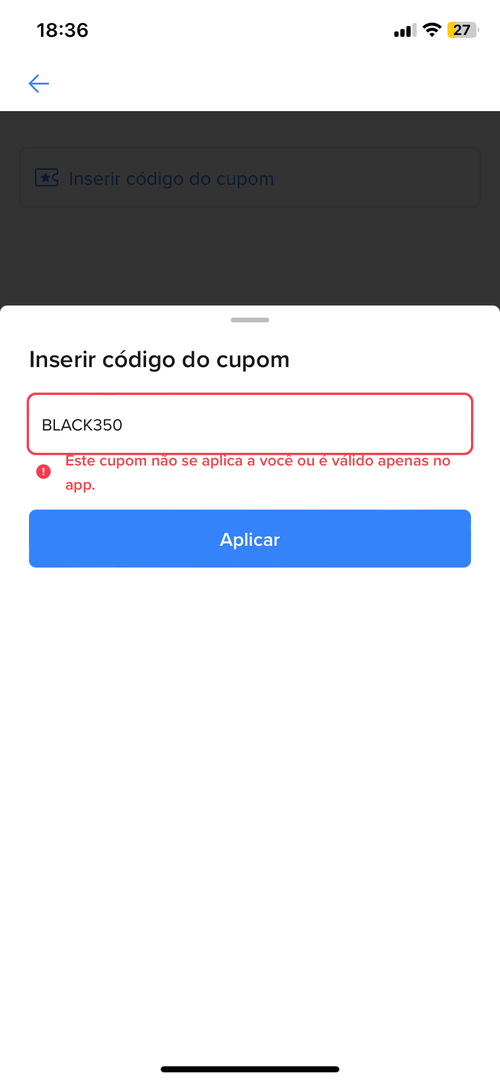The image size is (500, 1082).
Task: Tap the word 'app.' in the error message
Action: pos(80,485)
